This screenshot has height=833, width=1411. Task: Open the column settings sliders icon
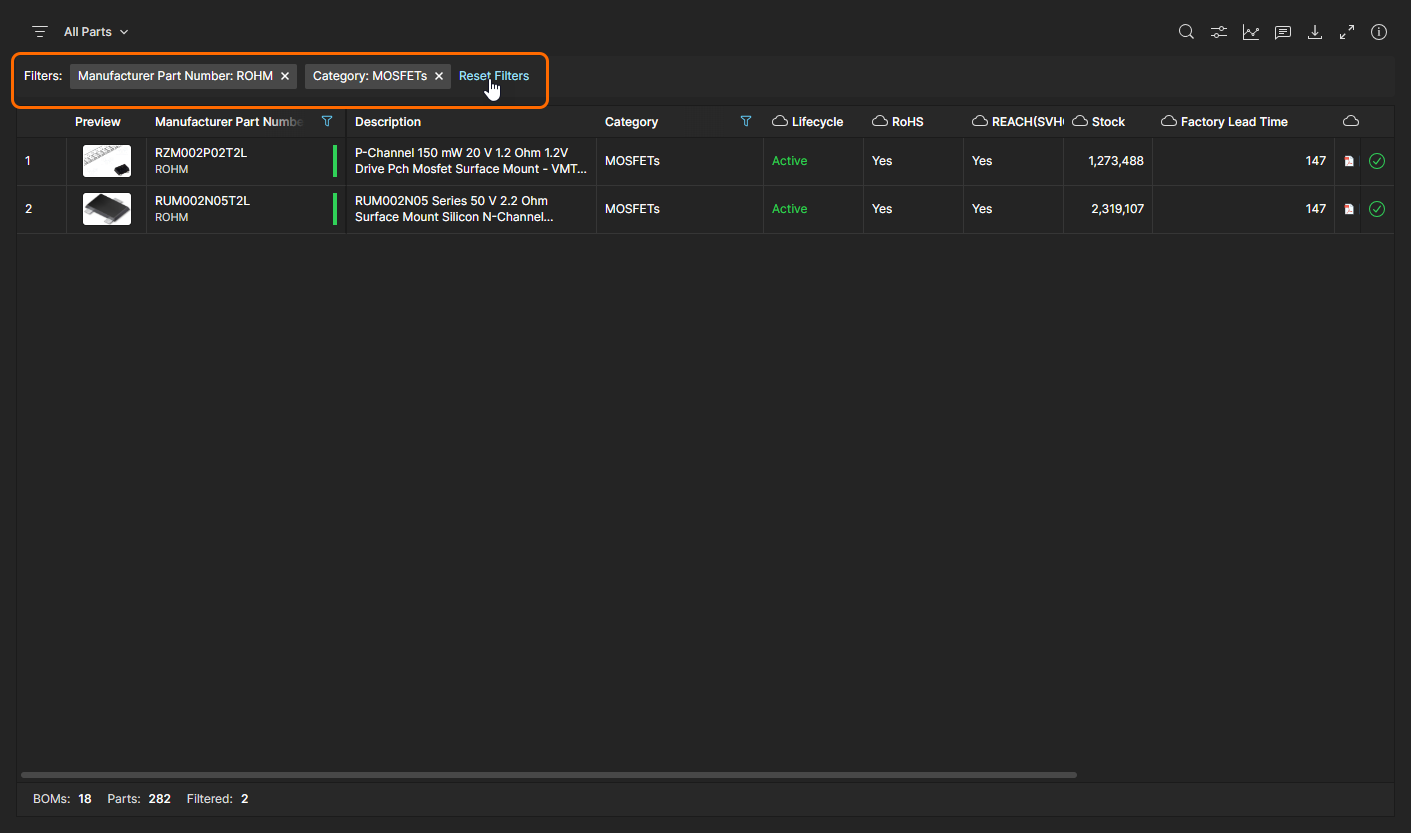[1218, 32]
